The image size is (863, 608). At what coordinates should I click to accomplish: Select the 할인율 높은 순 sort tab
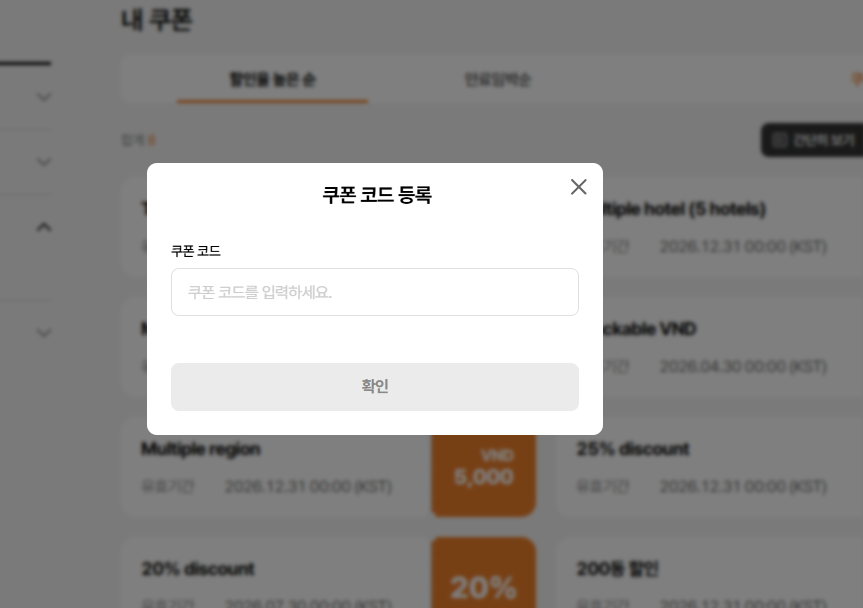click(x=272, y=80)
